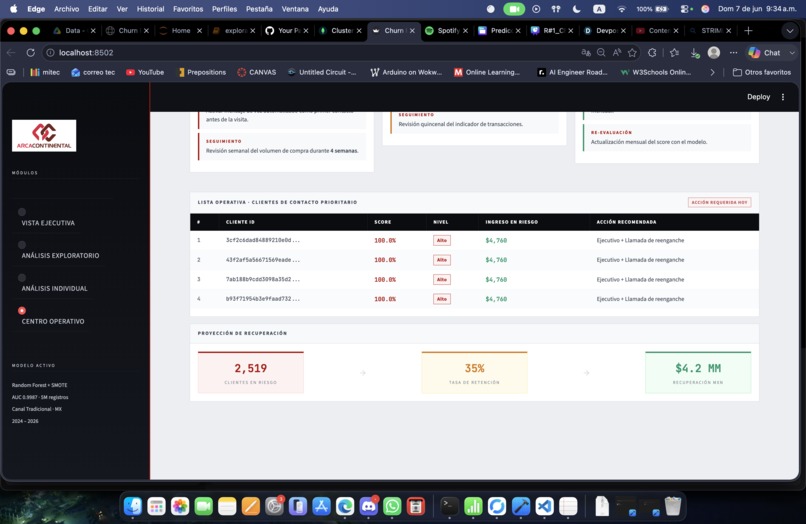Open the Wi-Fi menu bar icon
Image resolution: width=806 pixels, height=524 pixels.
click(x=621, y=9)
